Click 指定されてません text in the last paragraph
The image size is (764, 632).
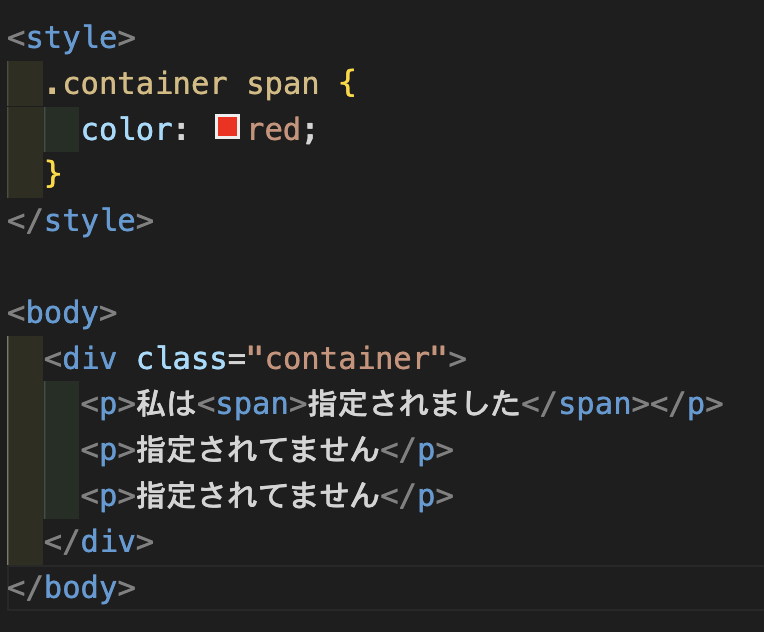[x=257, y=495]
